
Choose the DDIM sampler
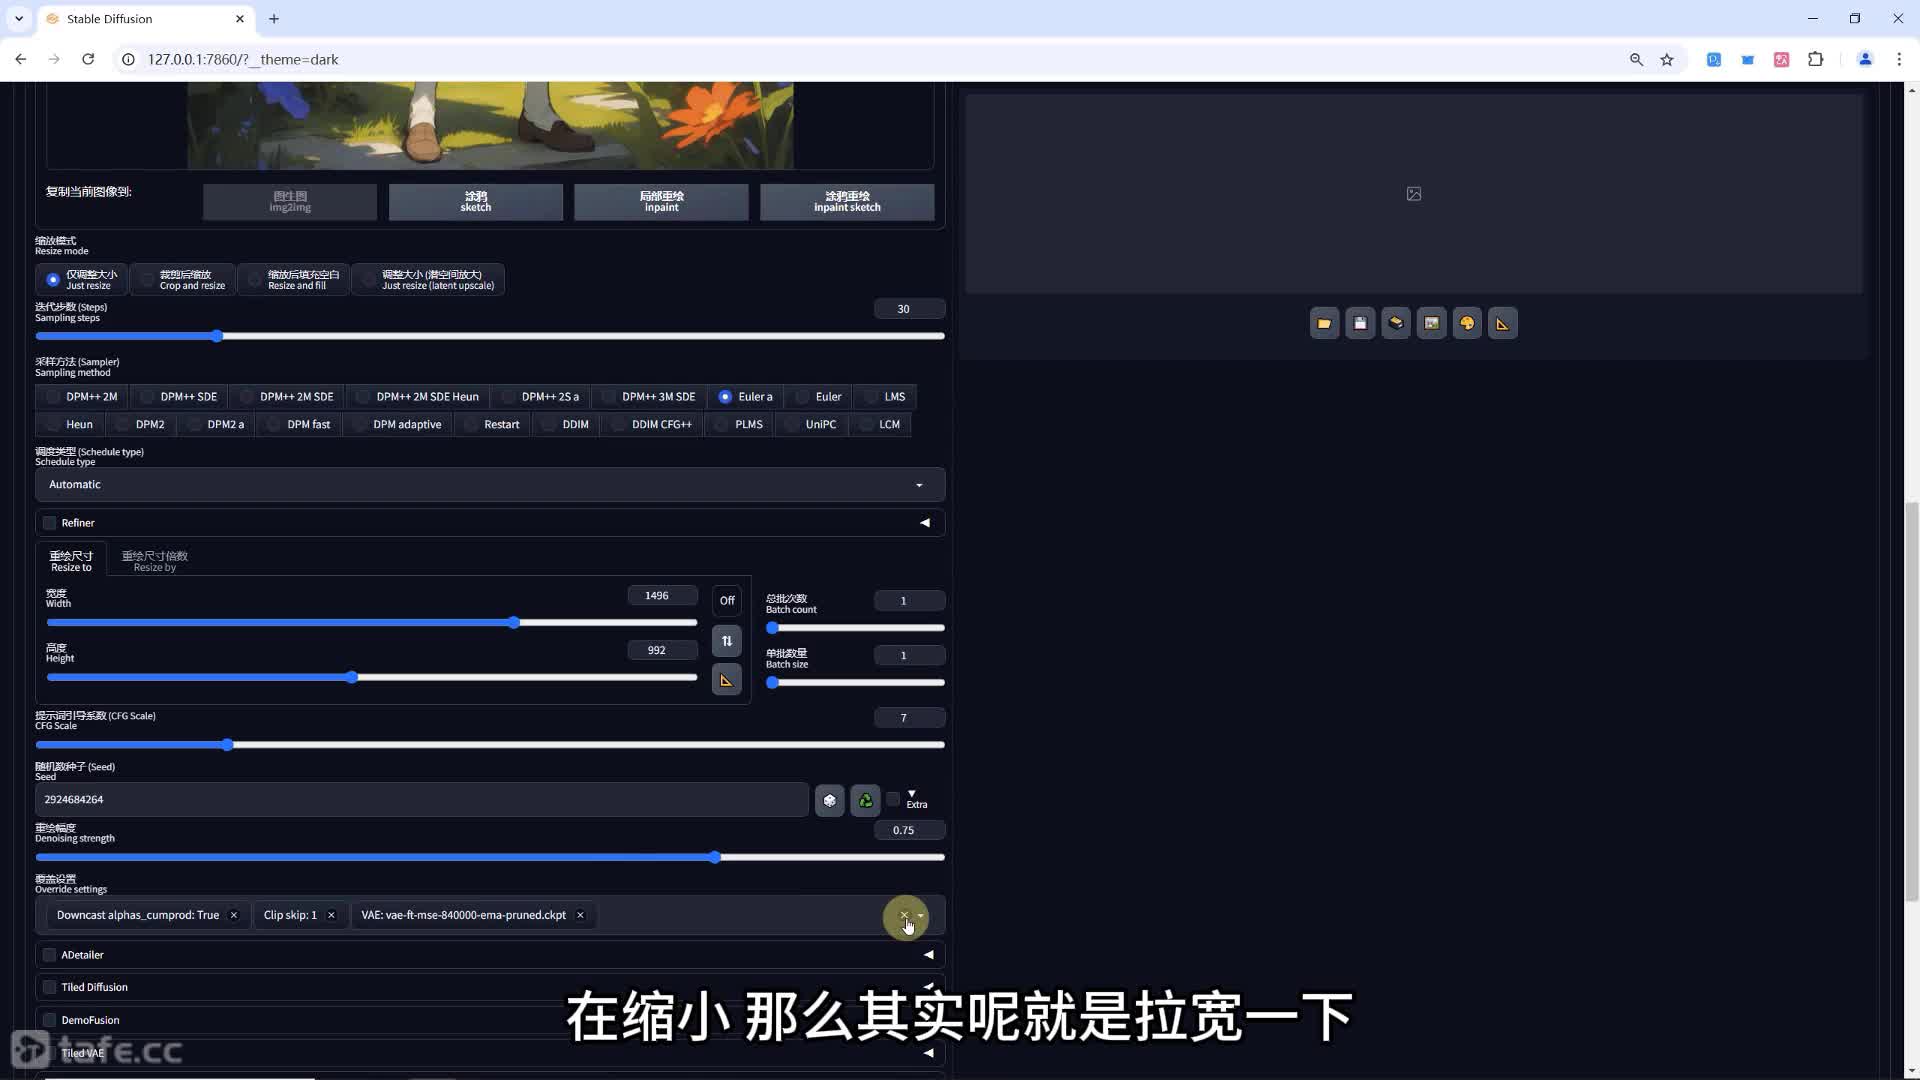tap(565, 425)
